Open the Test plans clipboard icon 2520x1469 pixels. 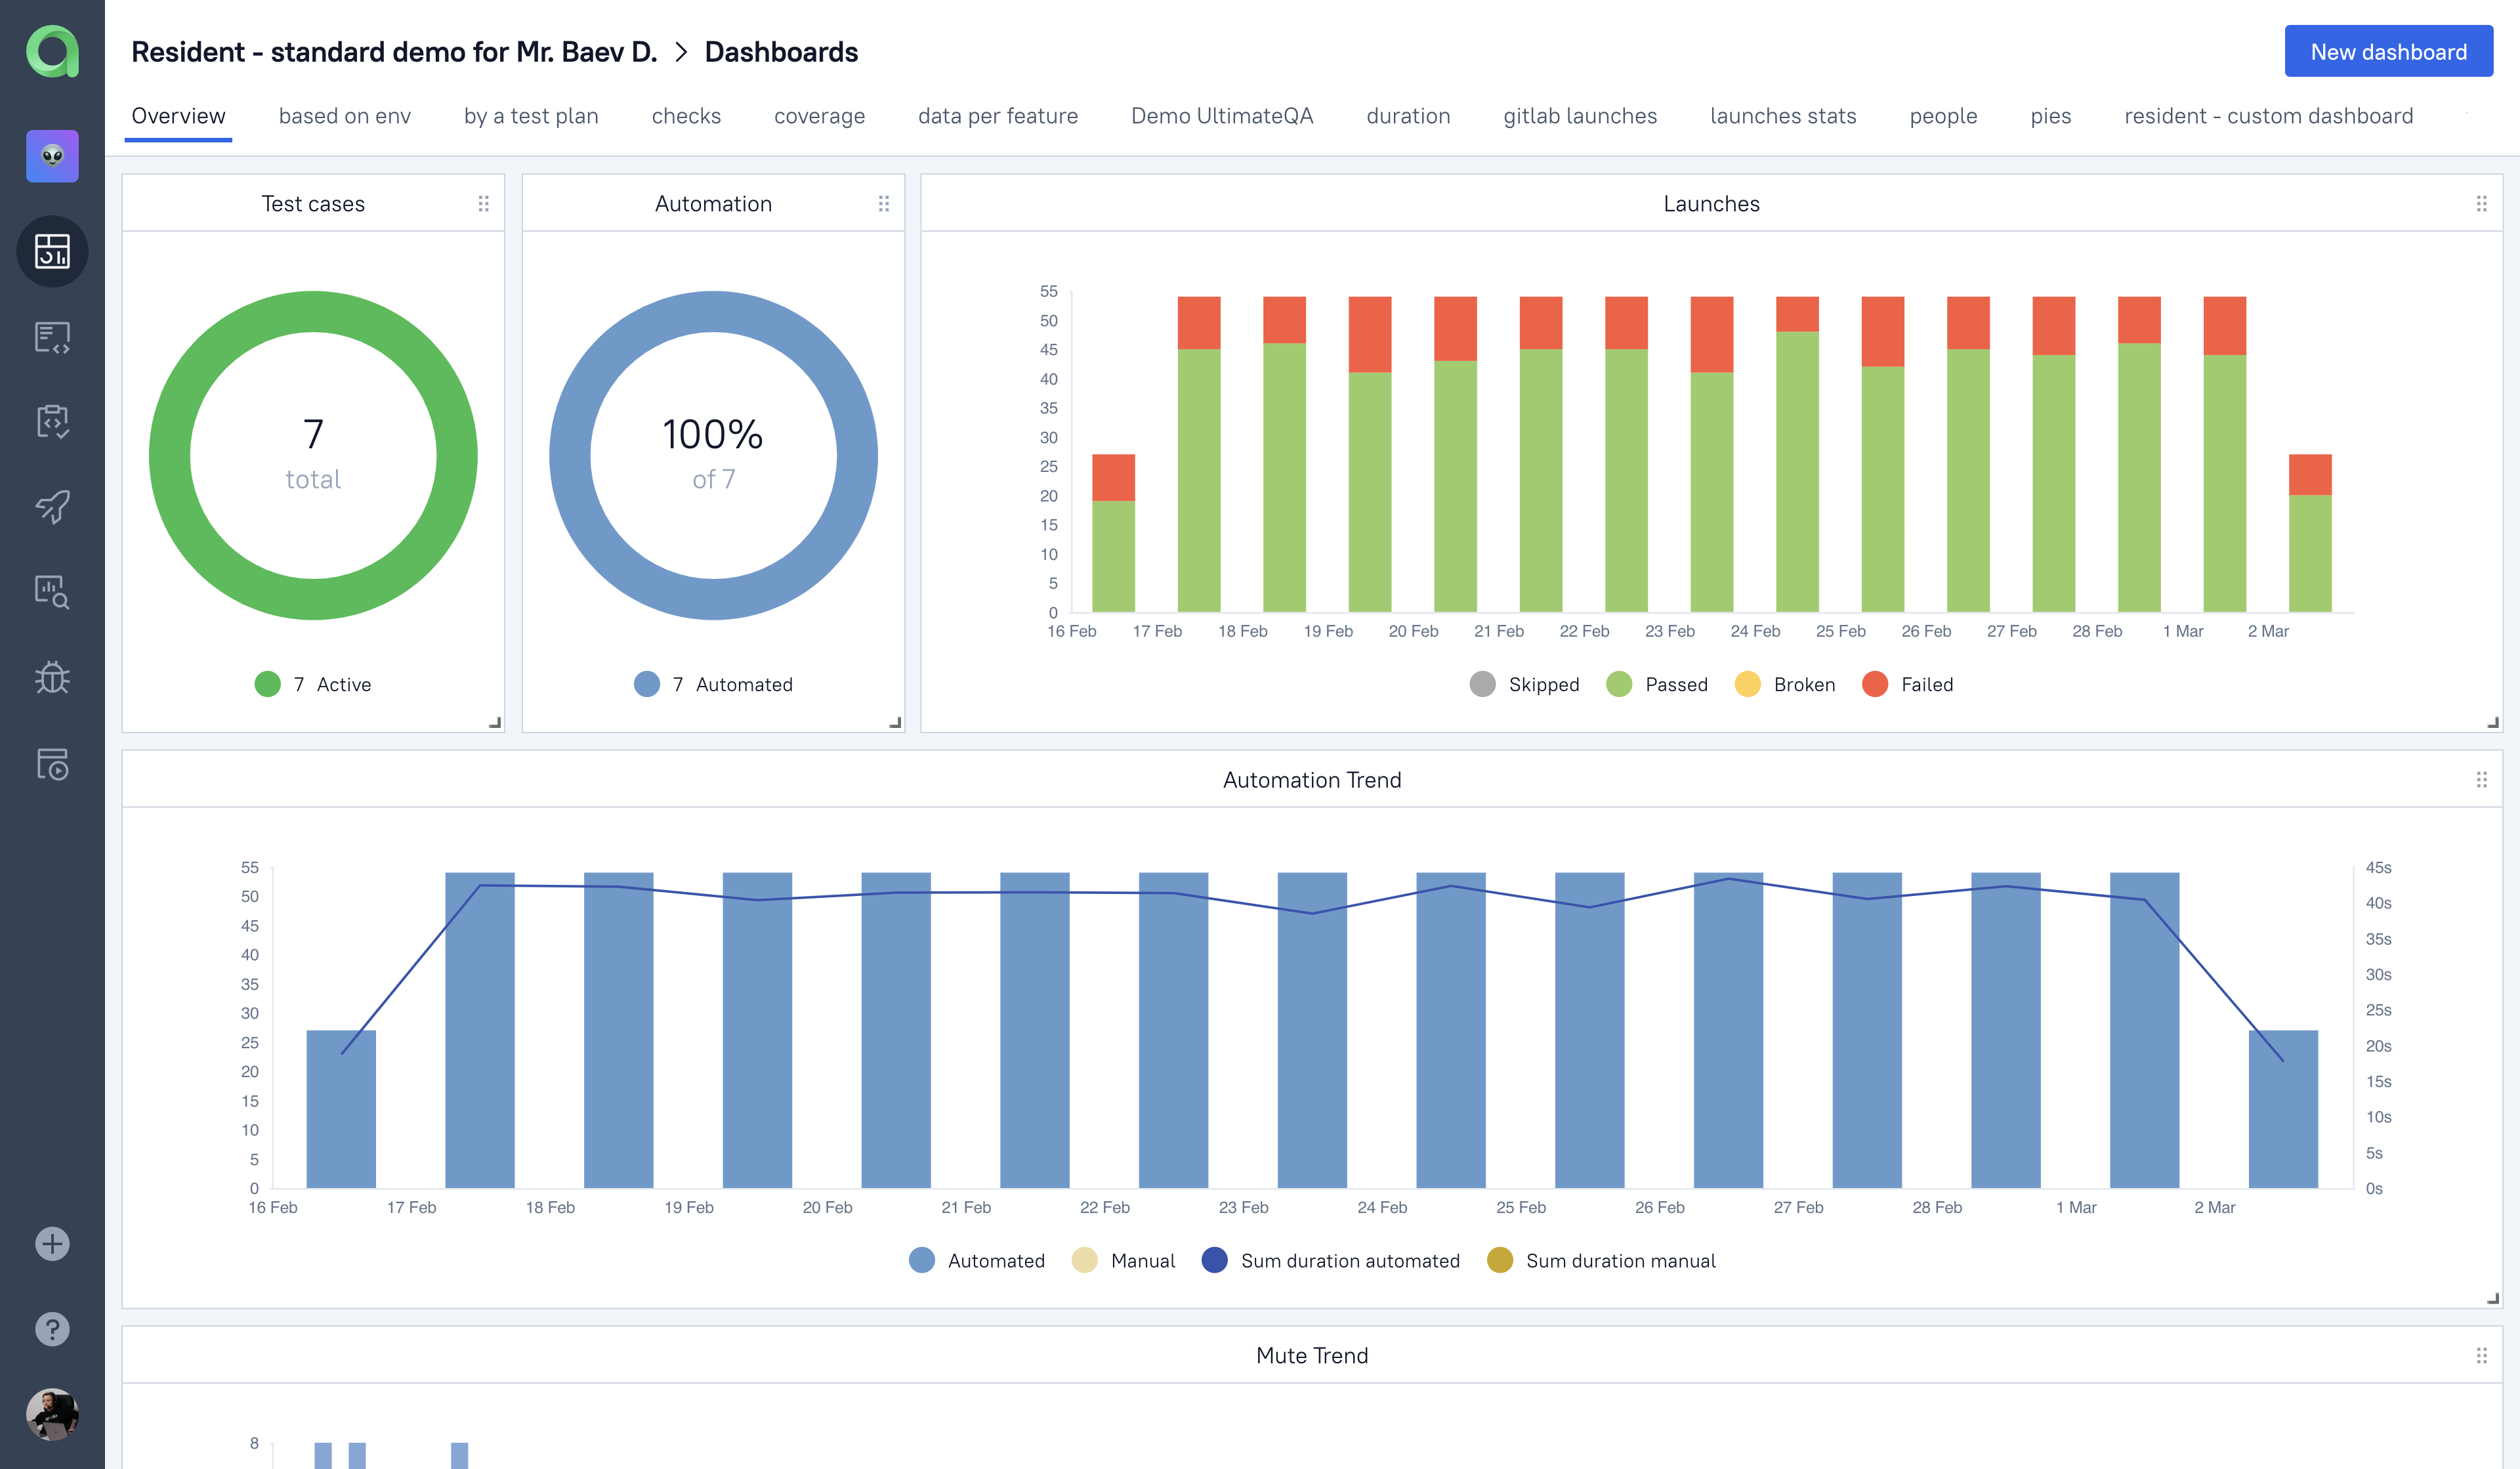coord(51,422)
